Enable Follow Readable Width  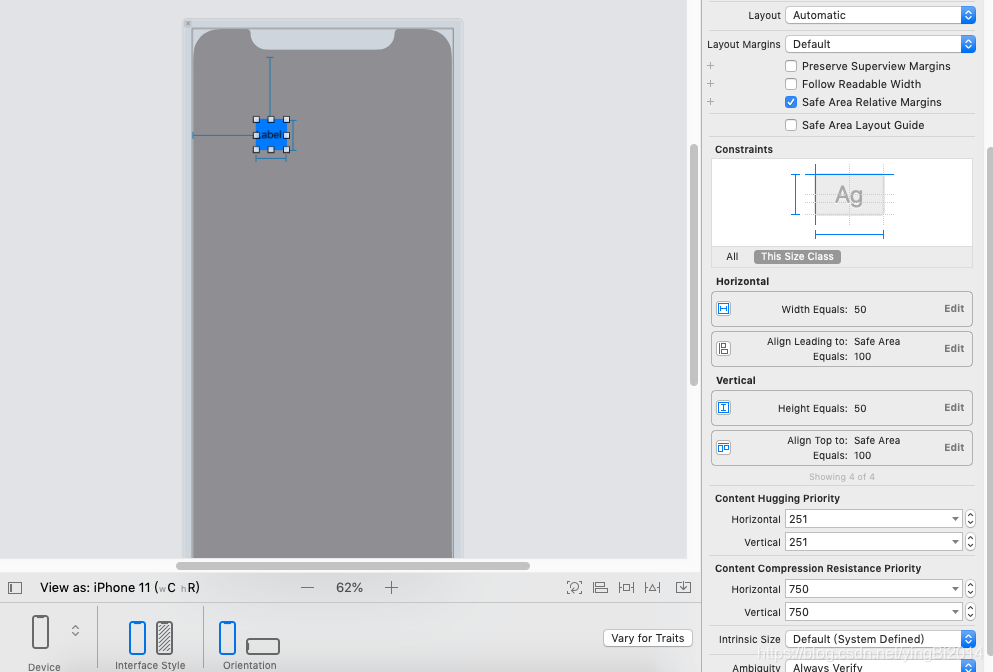click(x=791, y=84)
